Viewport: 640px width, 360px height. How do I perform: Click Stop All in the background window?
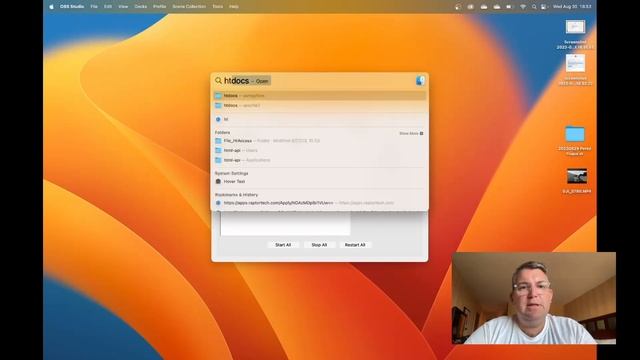319,245
